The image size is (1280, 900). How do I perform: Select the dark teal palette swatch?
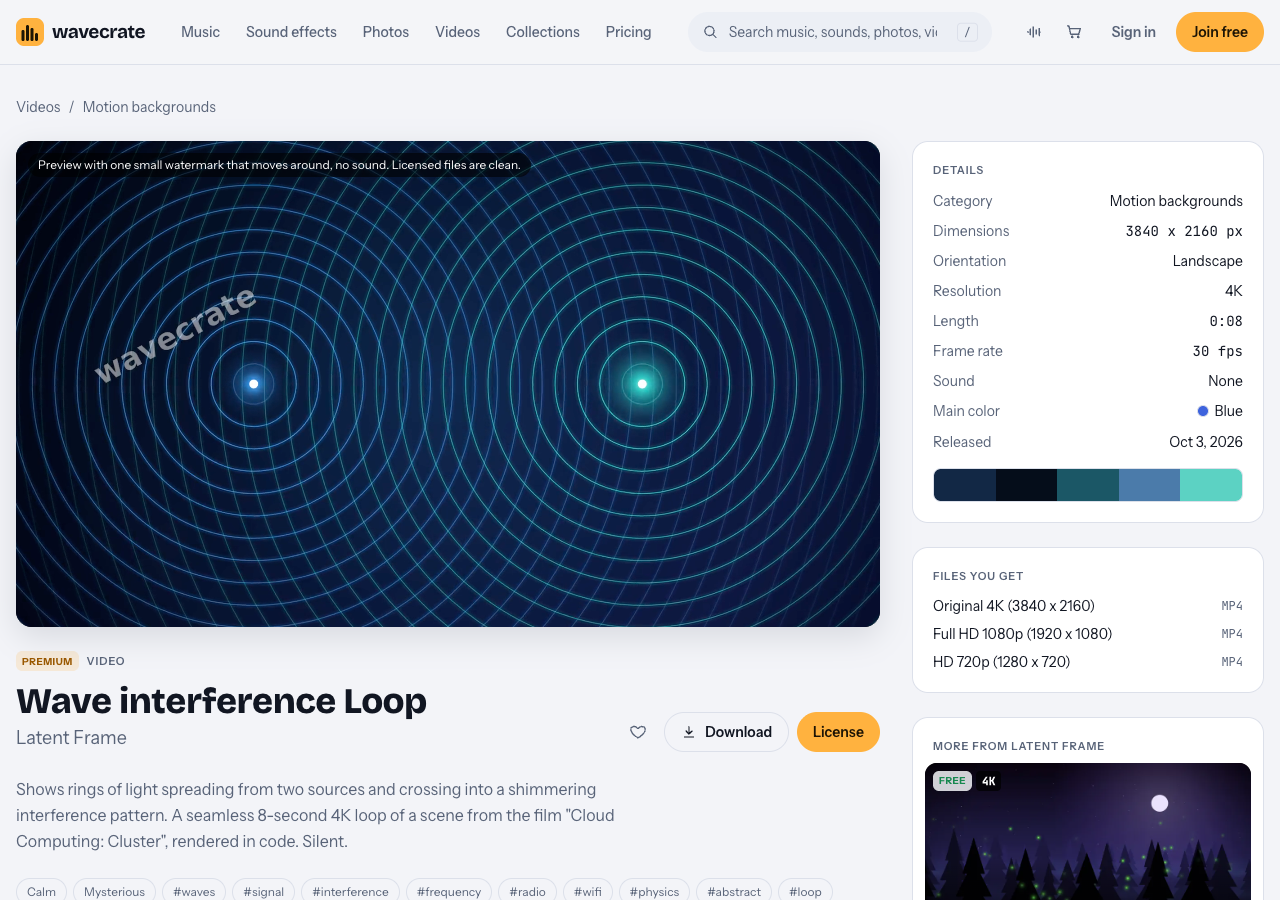[x=1088, y=485]
